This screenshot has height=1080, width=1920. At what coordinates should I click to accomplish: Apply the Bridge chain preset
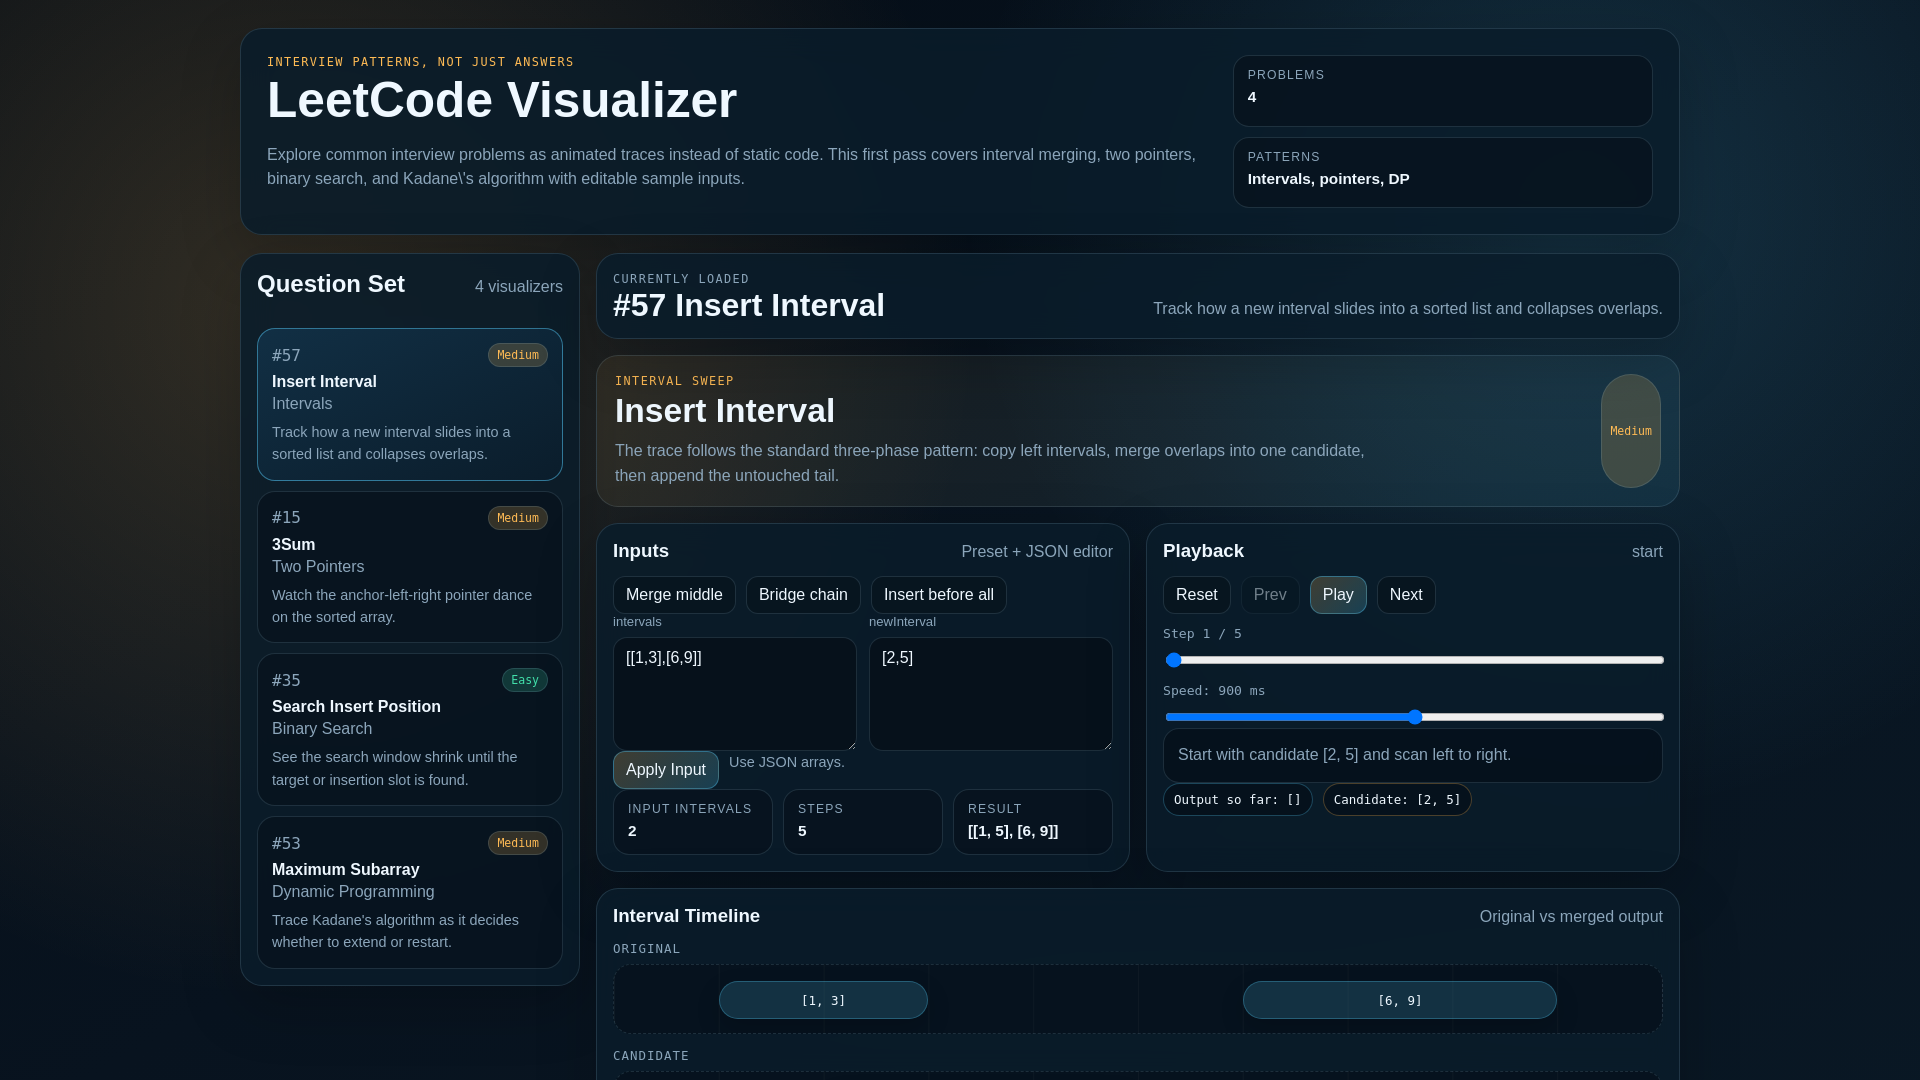click(x=803, y=595)
